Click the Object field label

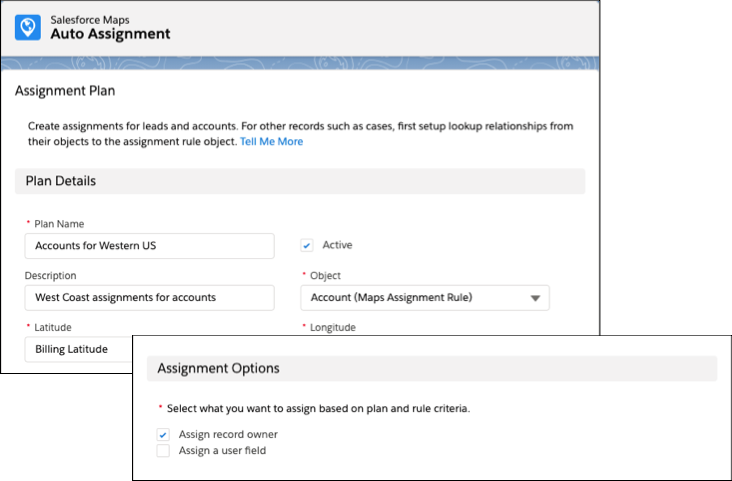click(325, 276)
